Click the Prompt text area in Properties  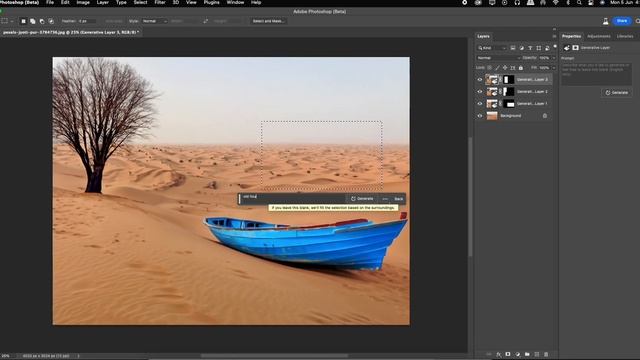pyautogui.click(x=596, y=73)
